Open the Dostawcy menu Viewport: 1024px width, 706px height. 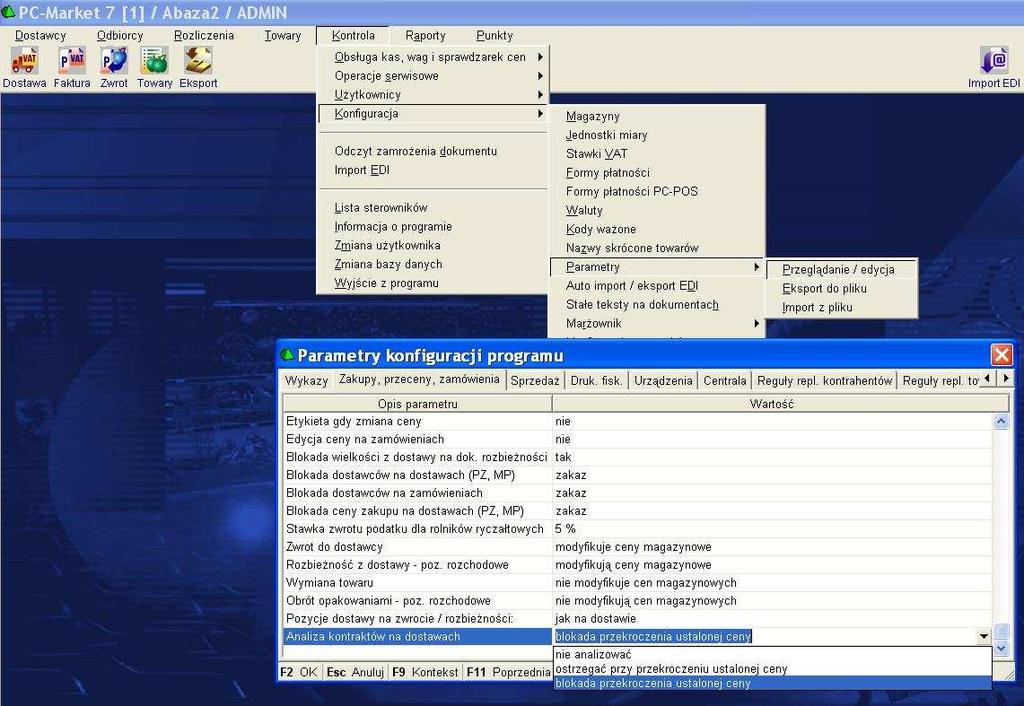pyautogui.click(x=40, y=35)
